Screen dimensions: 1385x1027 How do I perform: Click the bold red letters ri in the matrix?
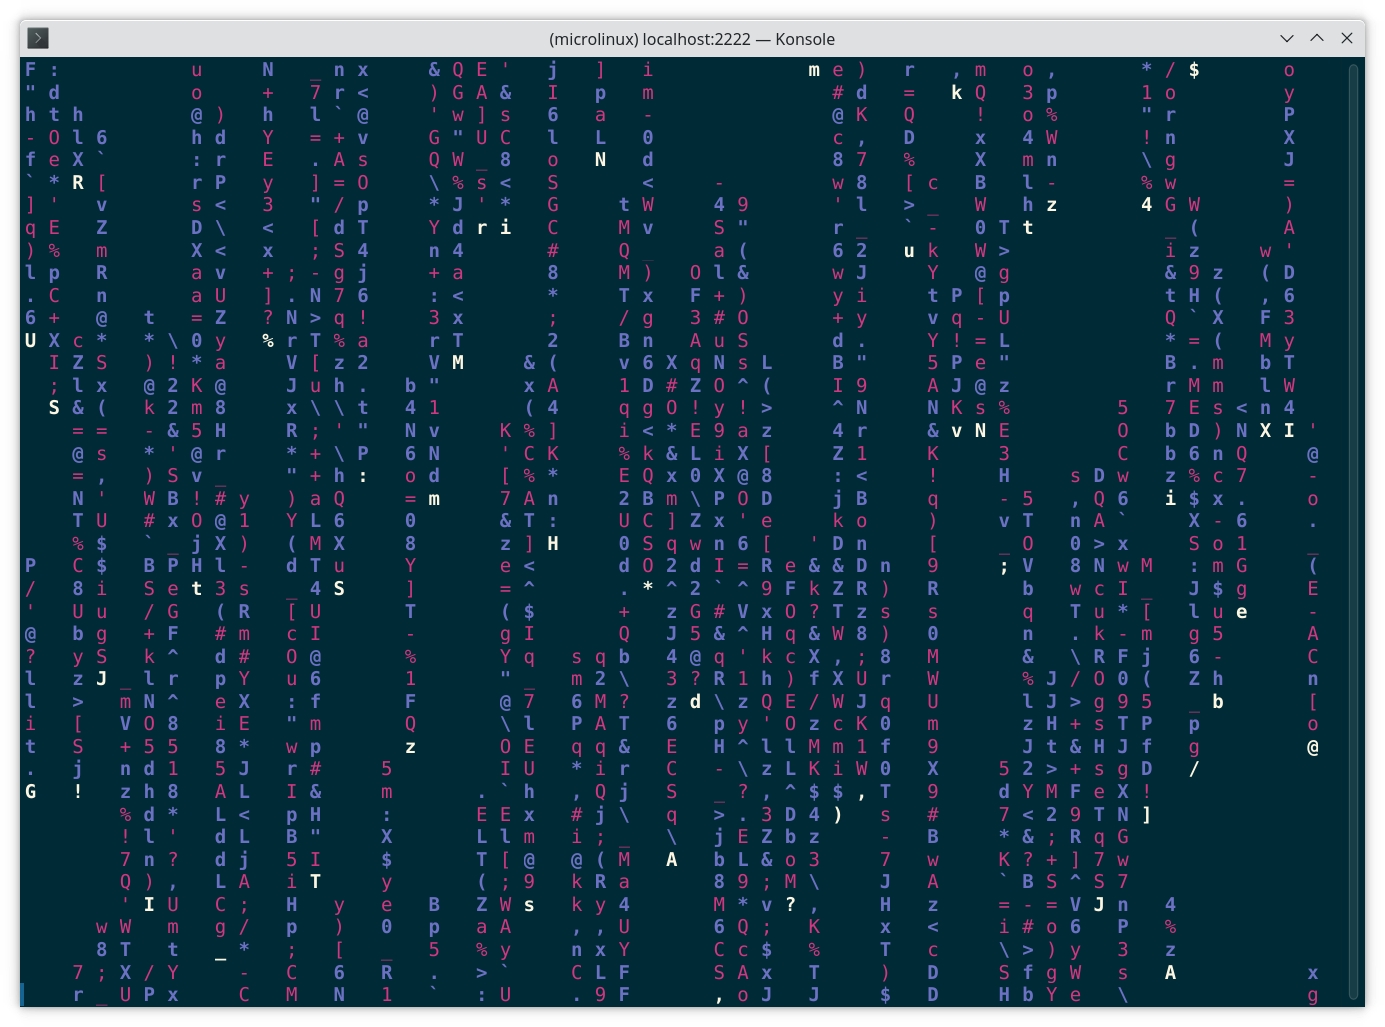(x=495, y=227)
